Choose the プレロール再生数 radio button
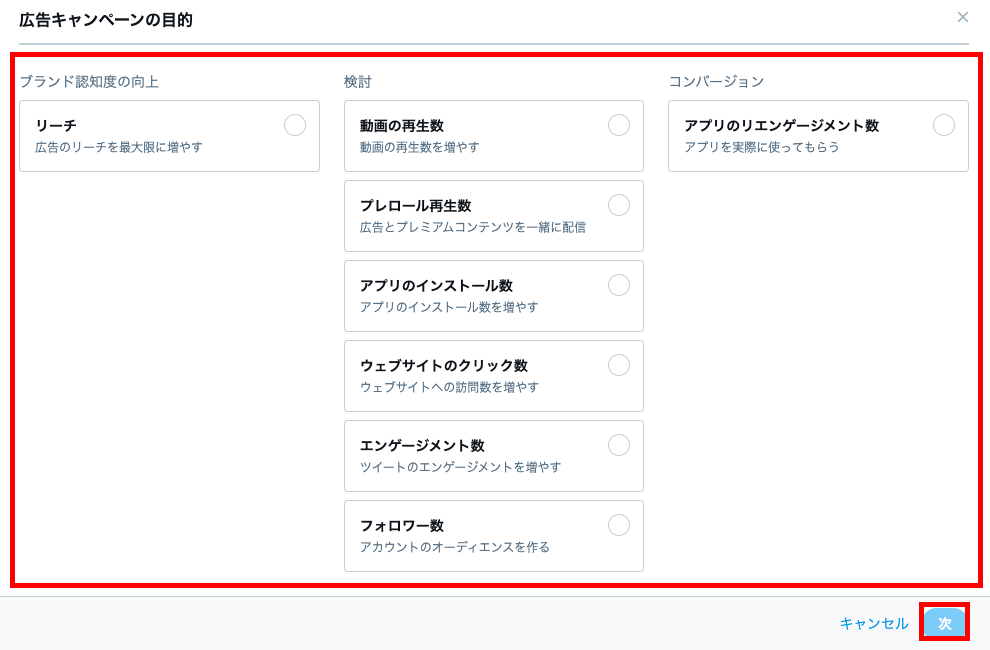Screen dimensions: 990x650 tap(618, 205)
